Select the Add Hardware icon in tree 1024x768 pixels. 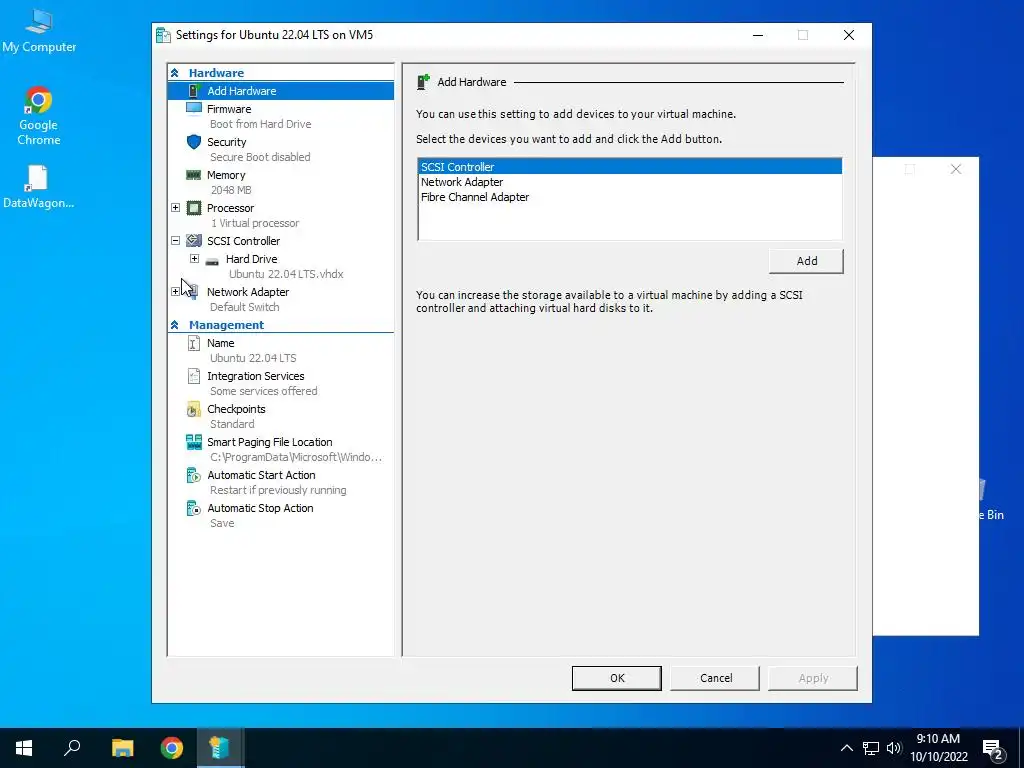193,91
